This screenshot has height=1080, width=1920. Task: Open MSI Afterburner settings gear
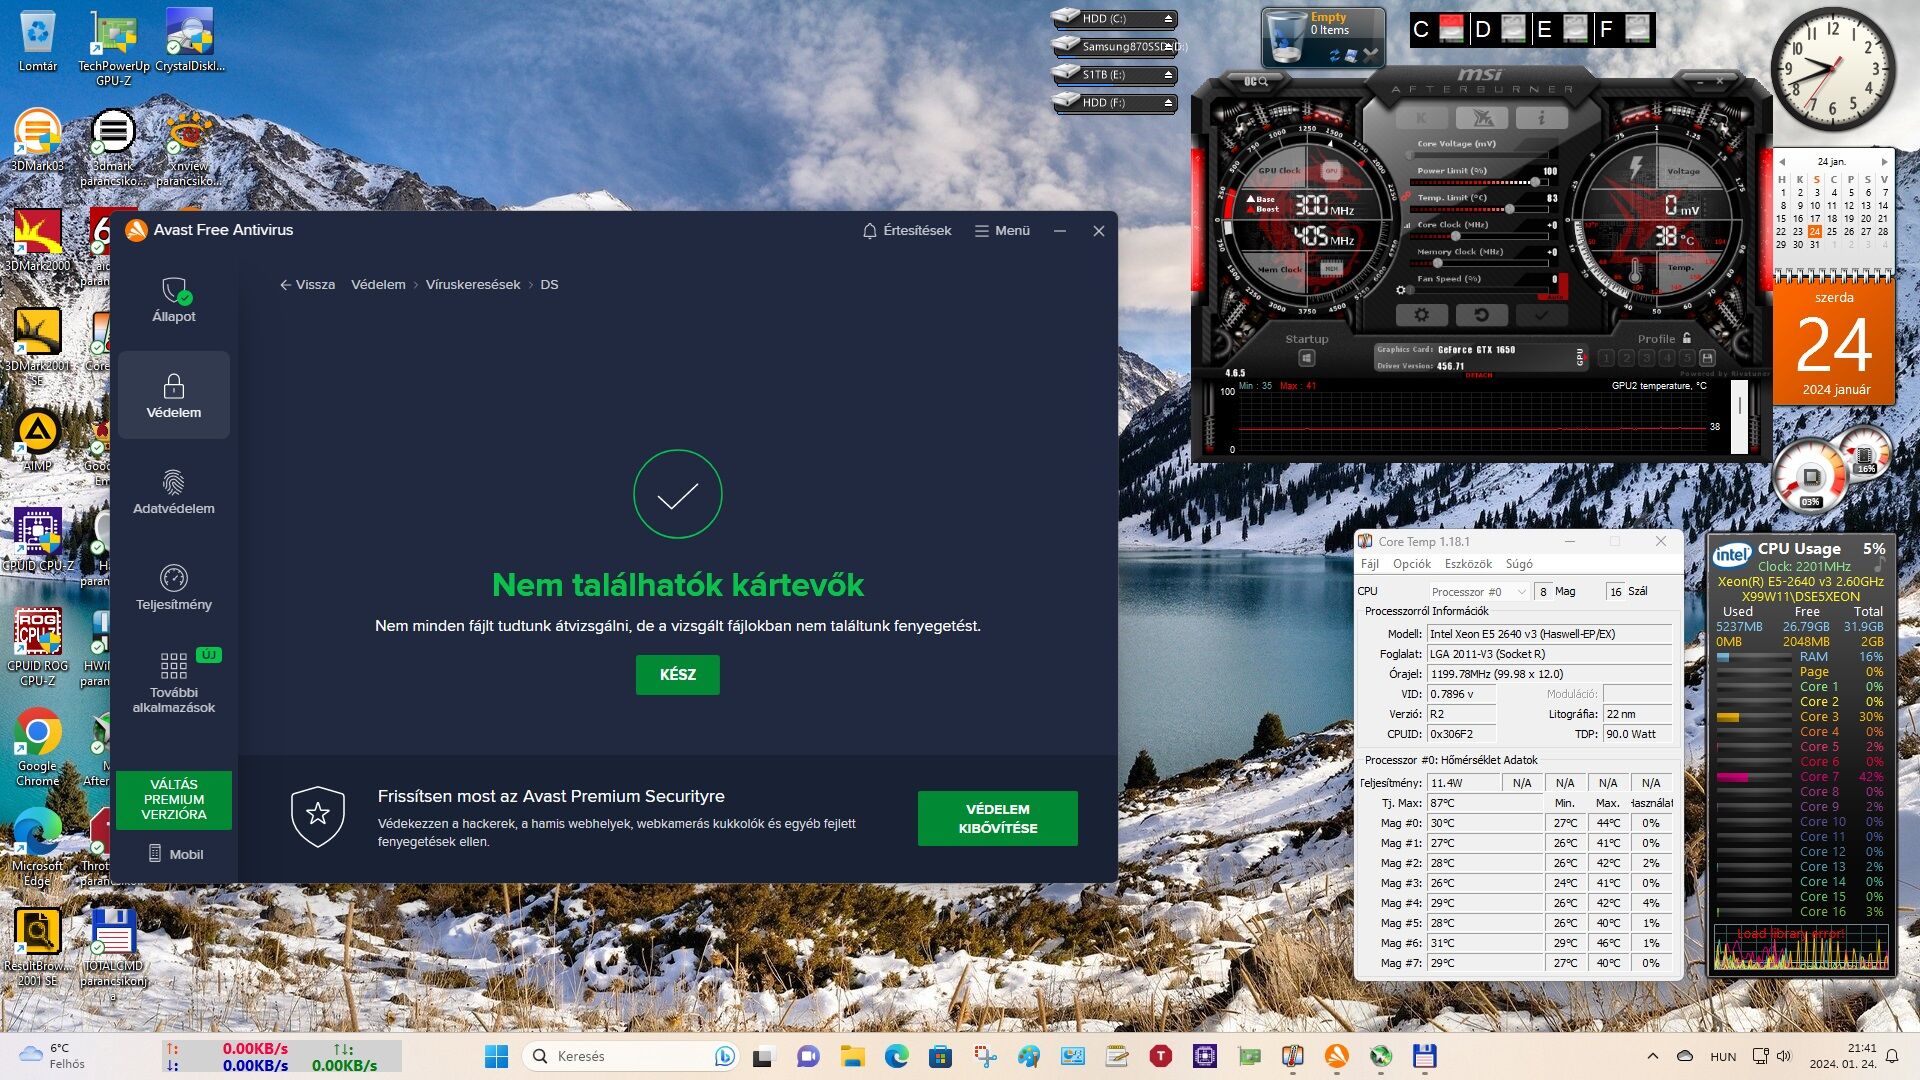(x=1421, y=315)
